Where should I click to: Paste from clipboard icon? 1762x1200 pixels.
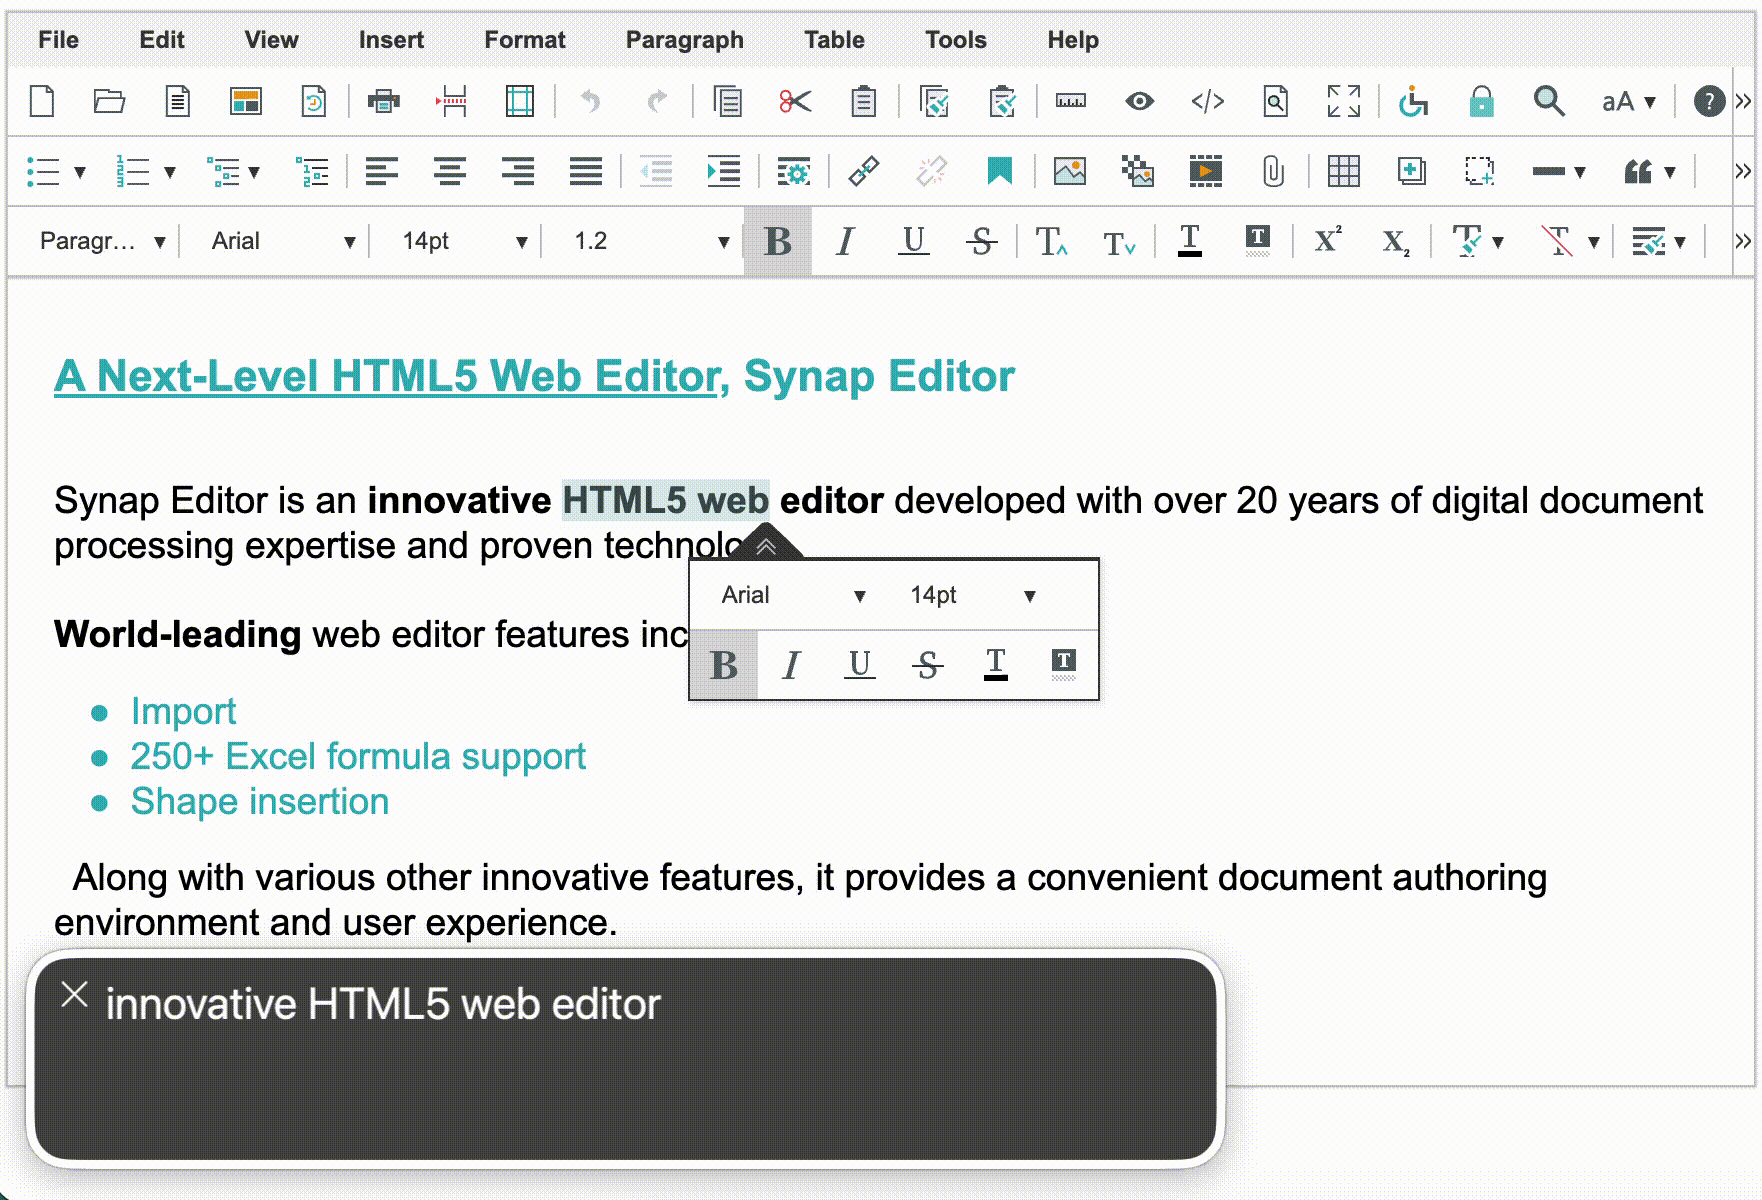point(863,101)
